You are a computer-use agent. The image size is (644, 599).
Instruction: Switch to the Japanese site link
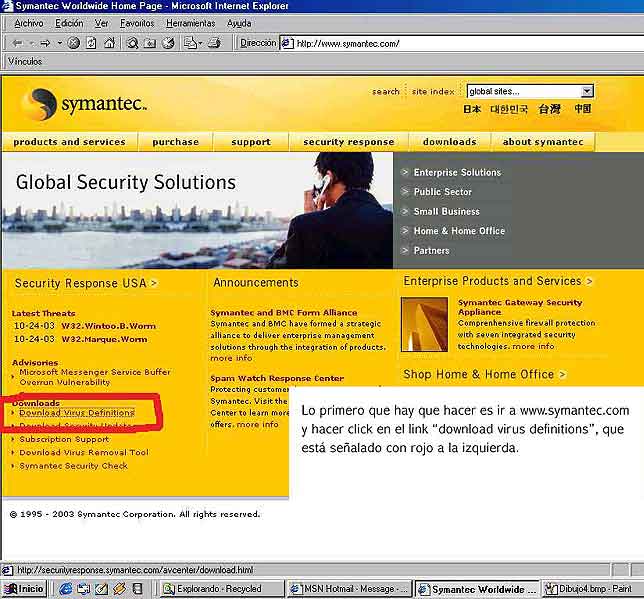pos(472,109)
